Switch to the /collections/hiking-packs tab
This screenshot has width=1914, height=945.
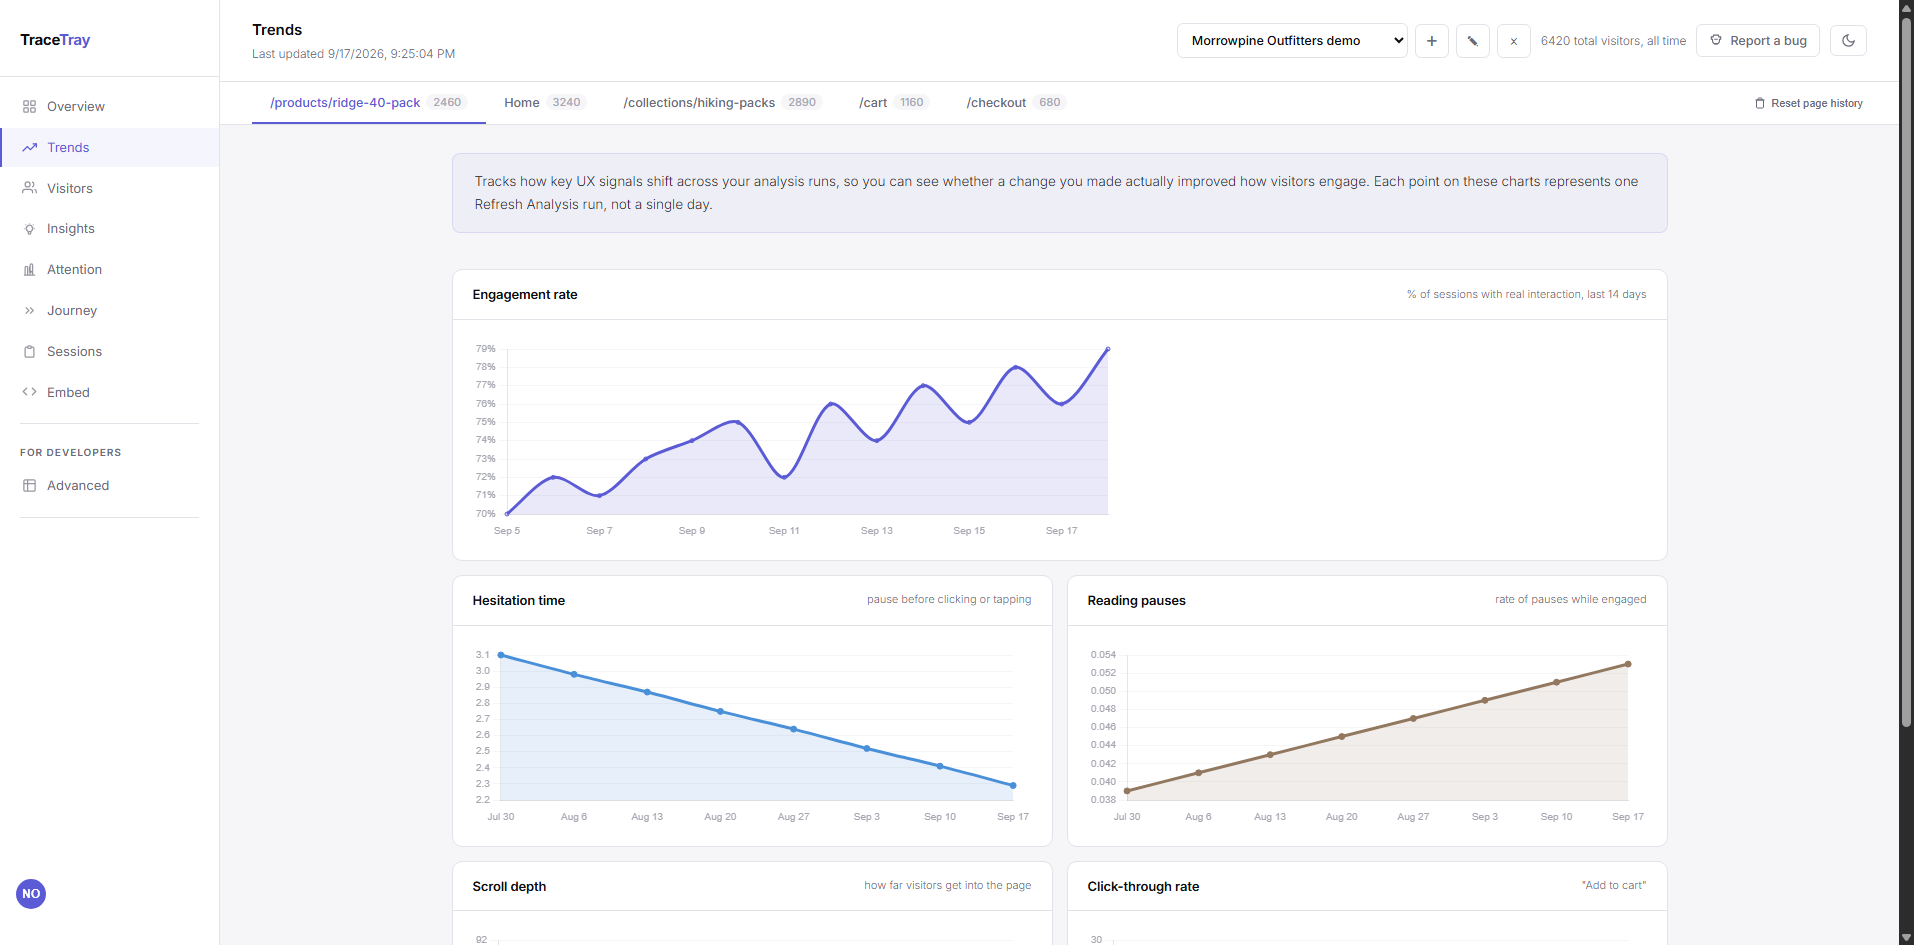point(722,103)
